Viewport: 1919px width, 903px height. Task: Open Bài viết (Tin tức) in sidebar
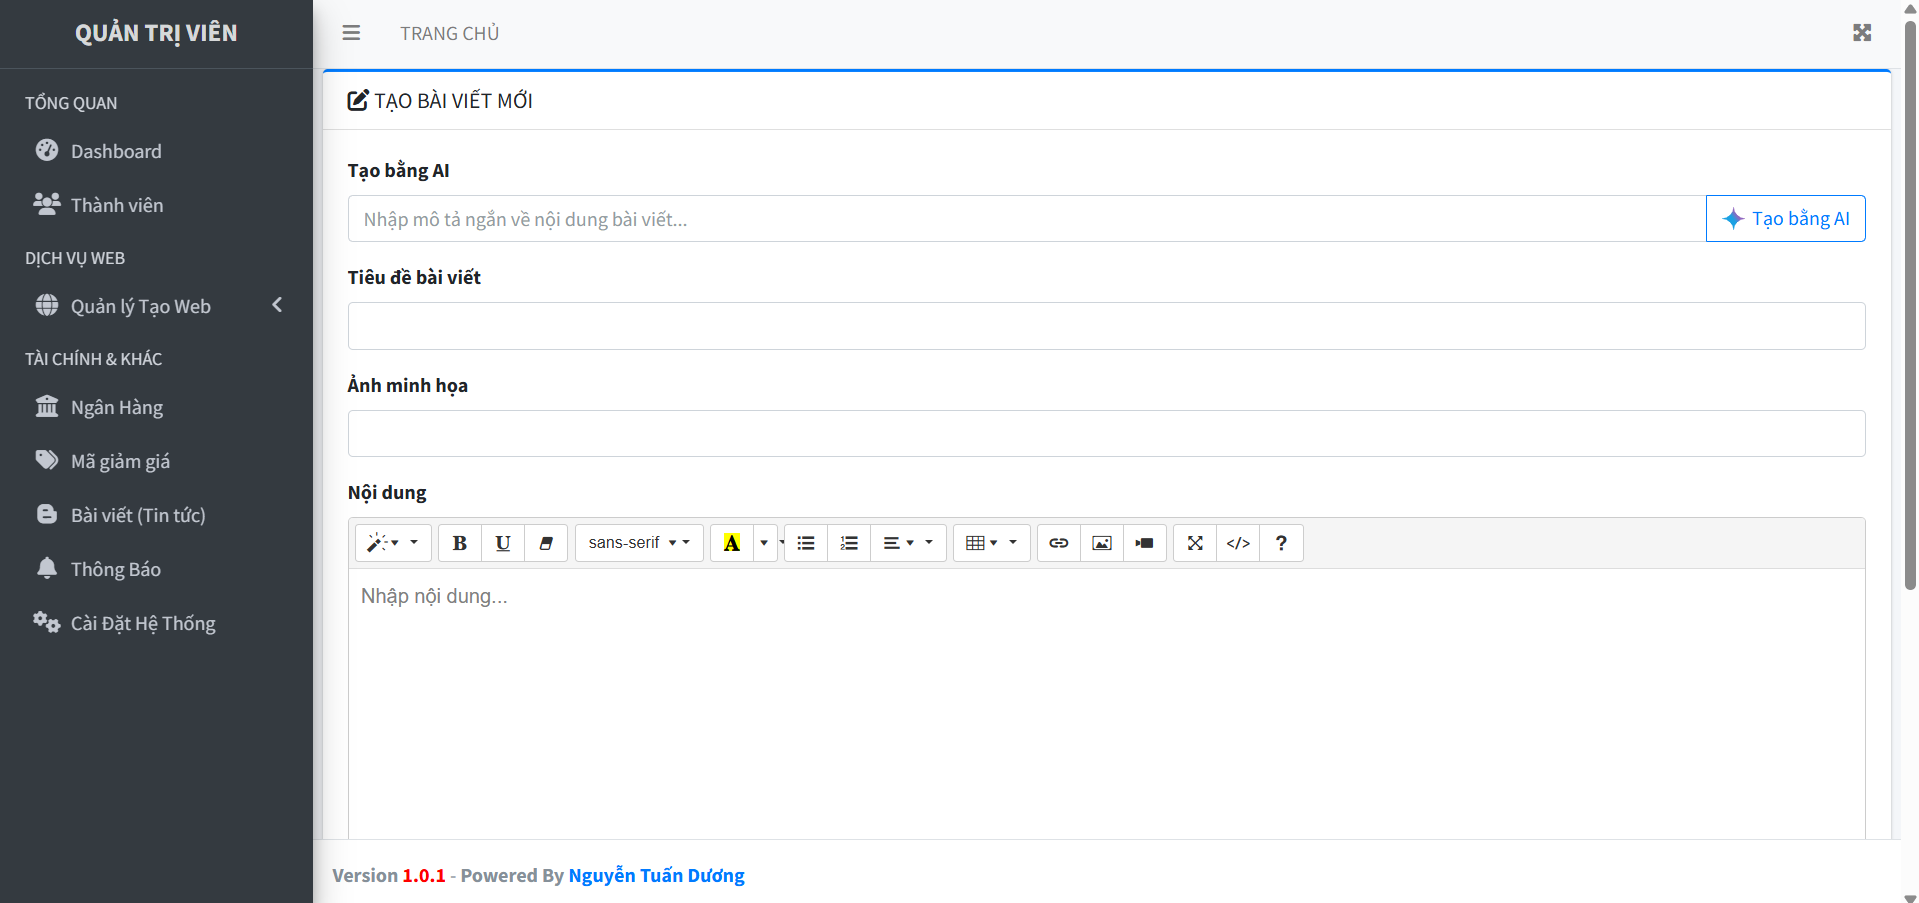[138, 515]
